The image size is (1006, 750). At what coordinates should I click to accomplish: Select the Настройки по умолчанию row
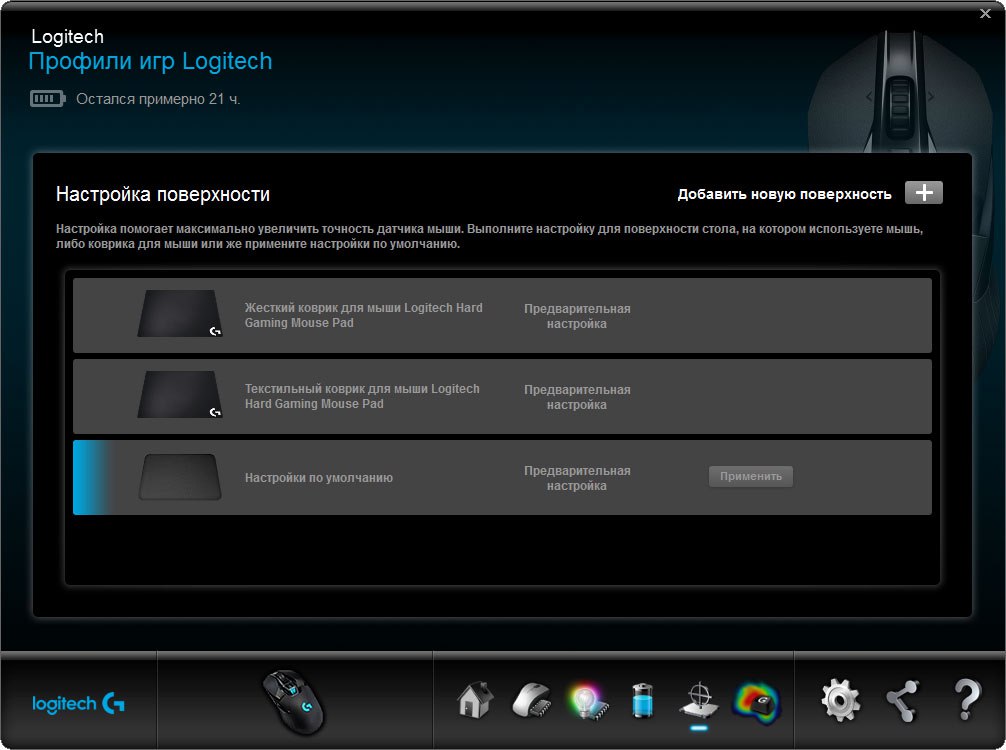click(502, 477)
